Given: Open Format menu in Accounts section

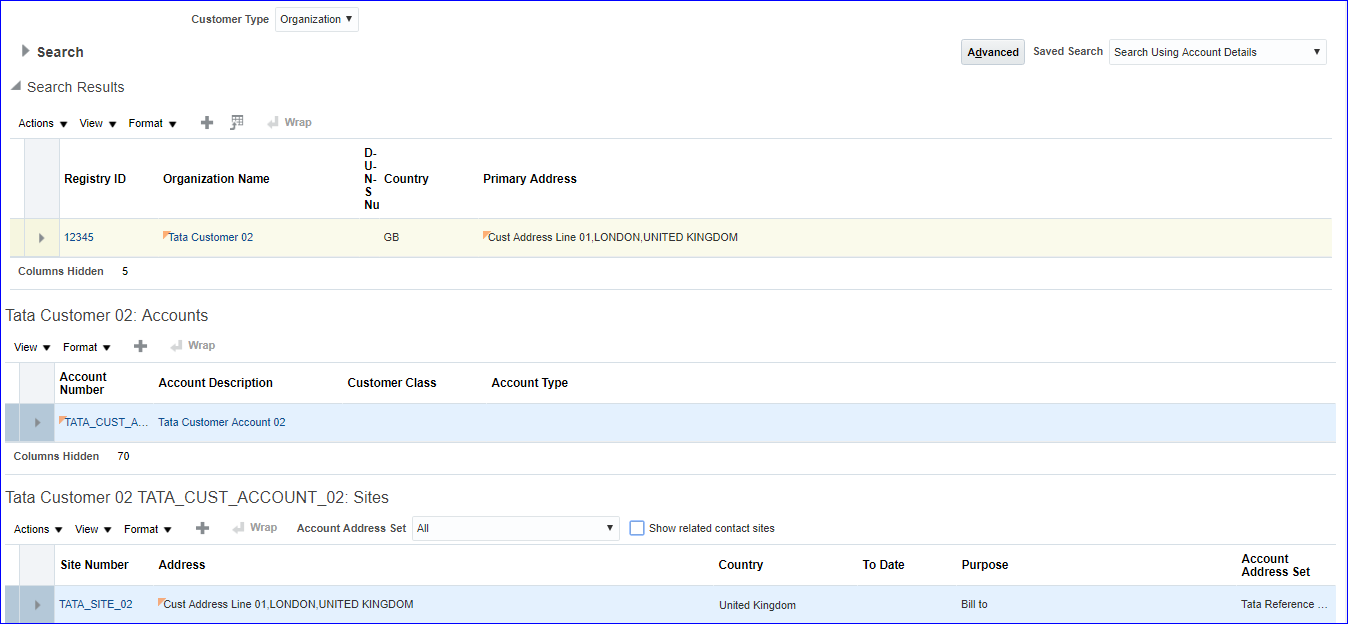Looking at the screenshot, I should click(x=87, y=347).
